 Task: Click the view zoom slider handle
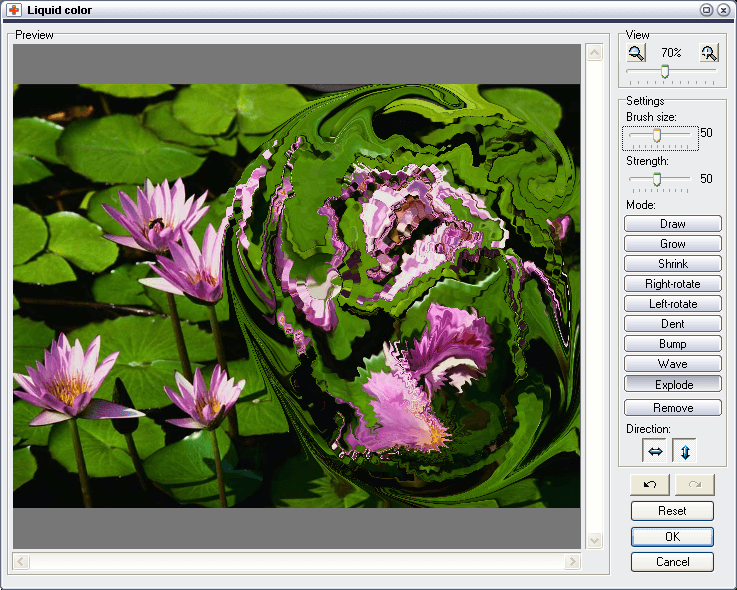pos(665,71)
